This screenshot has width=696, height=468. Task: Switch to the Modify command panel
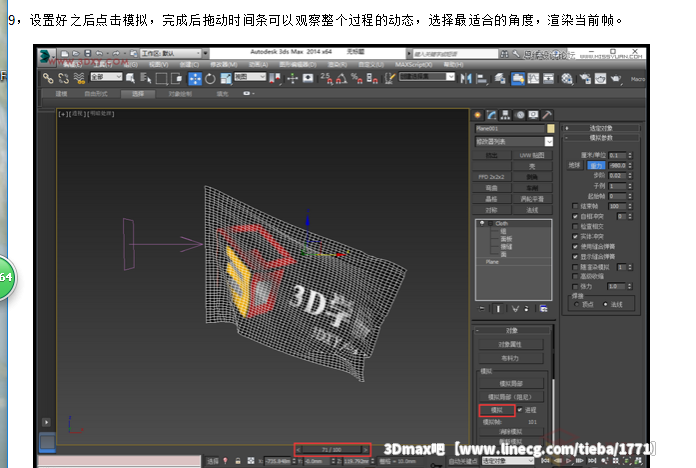tap(491, 115)
